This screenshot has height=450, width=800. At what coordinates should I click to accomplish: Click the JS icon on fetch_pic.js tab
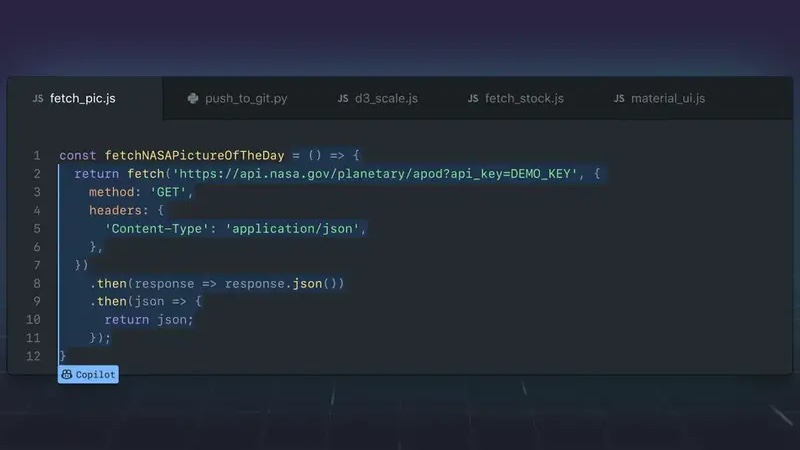pos(38,99)
